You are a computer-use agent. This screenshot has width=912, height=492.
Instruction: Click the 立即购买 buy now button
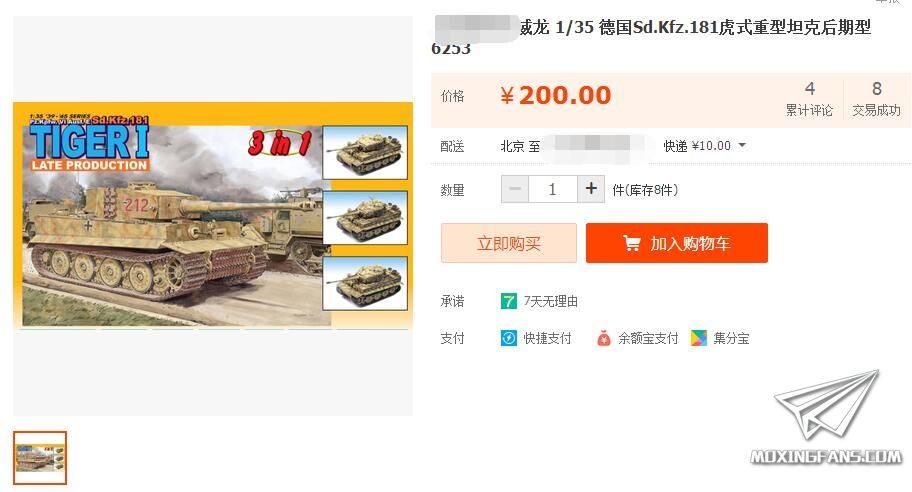[509, 243]
